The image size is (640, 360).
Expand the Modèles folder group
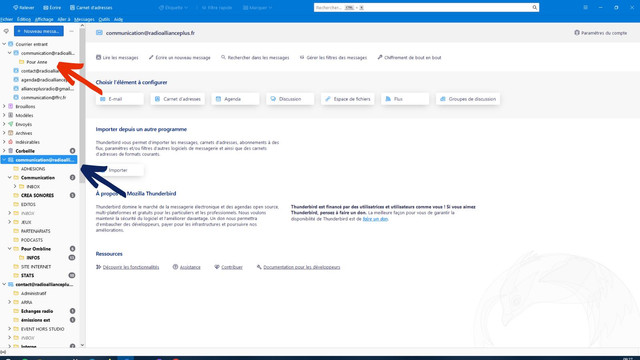coord(4,115)
